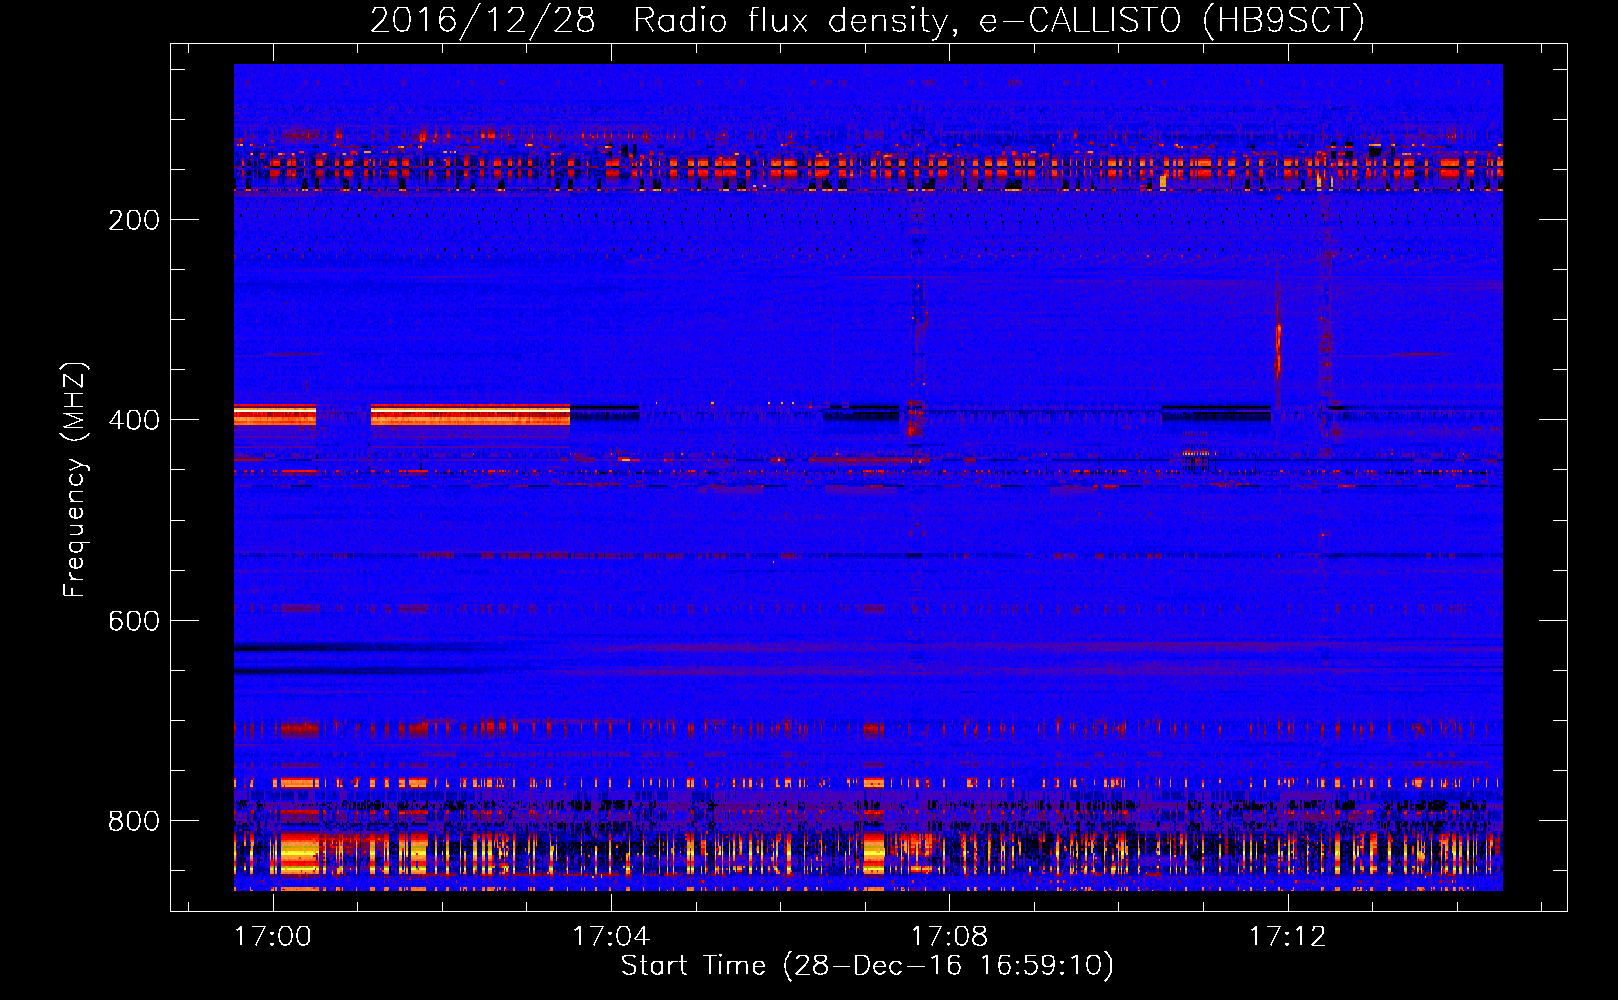Click the 'Start Time (28-Dec-16 16:59:10)' label
Image resolution: width=1618 pixels, height=1000 pixels.
click(867, 966)
